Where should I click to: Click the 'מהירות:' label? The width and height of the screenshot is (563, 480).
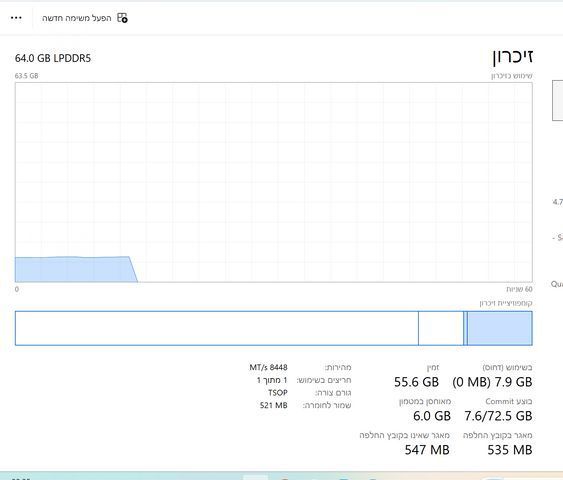[338, 367]
